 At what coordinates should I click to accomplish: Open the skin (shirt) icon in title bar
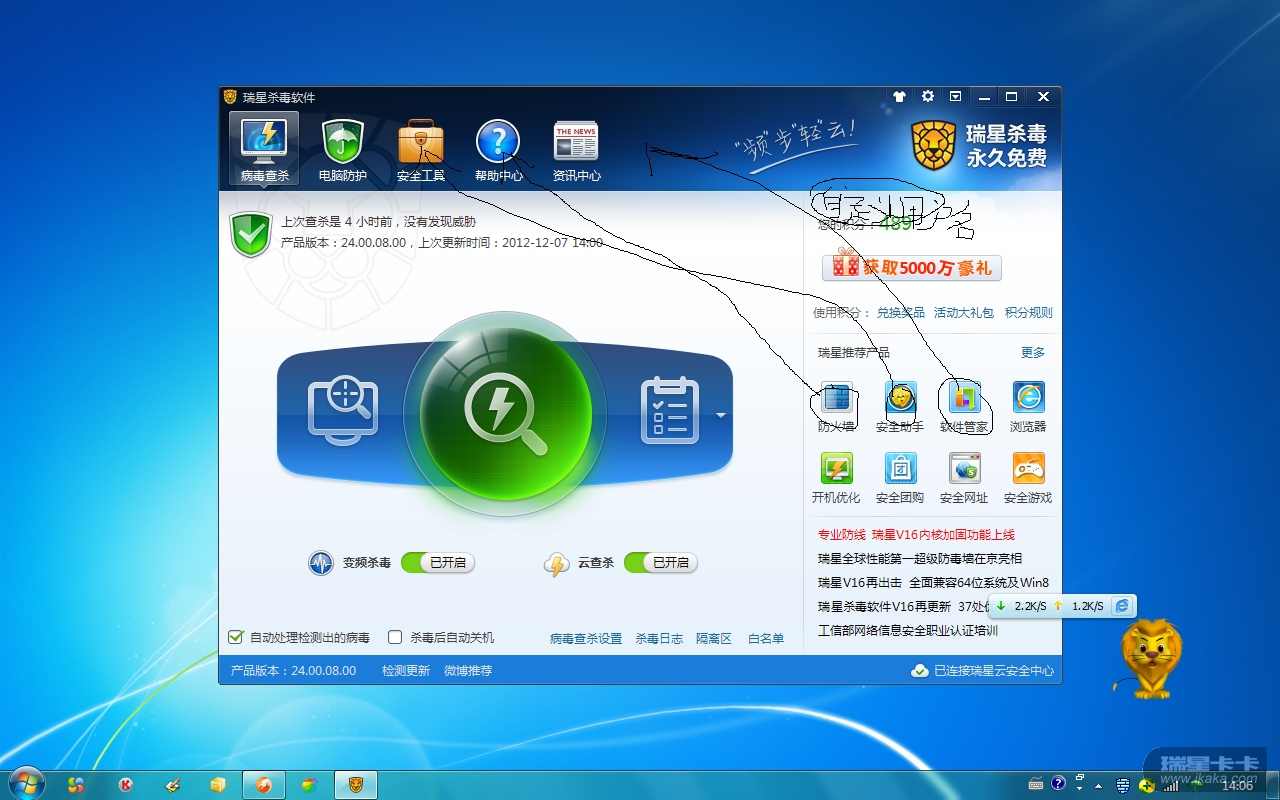[x=899, y=97]
